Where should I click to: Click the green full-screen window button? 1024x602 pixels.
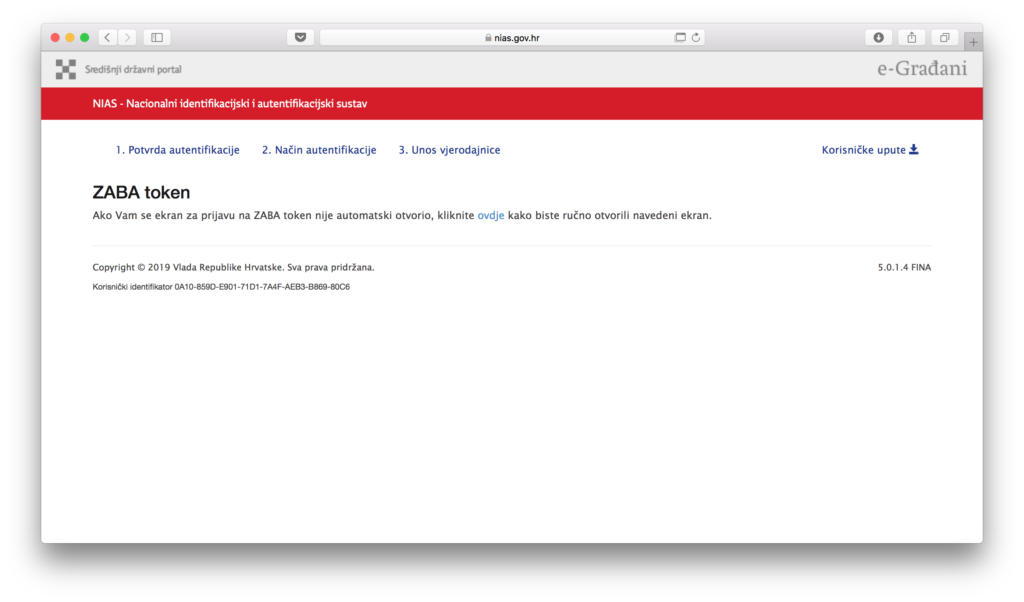[85, 38]
